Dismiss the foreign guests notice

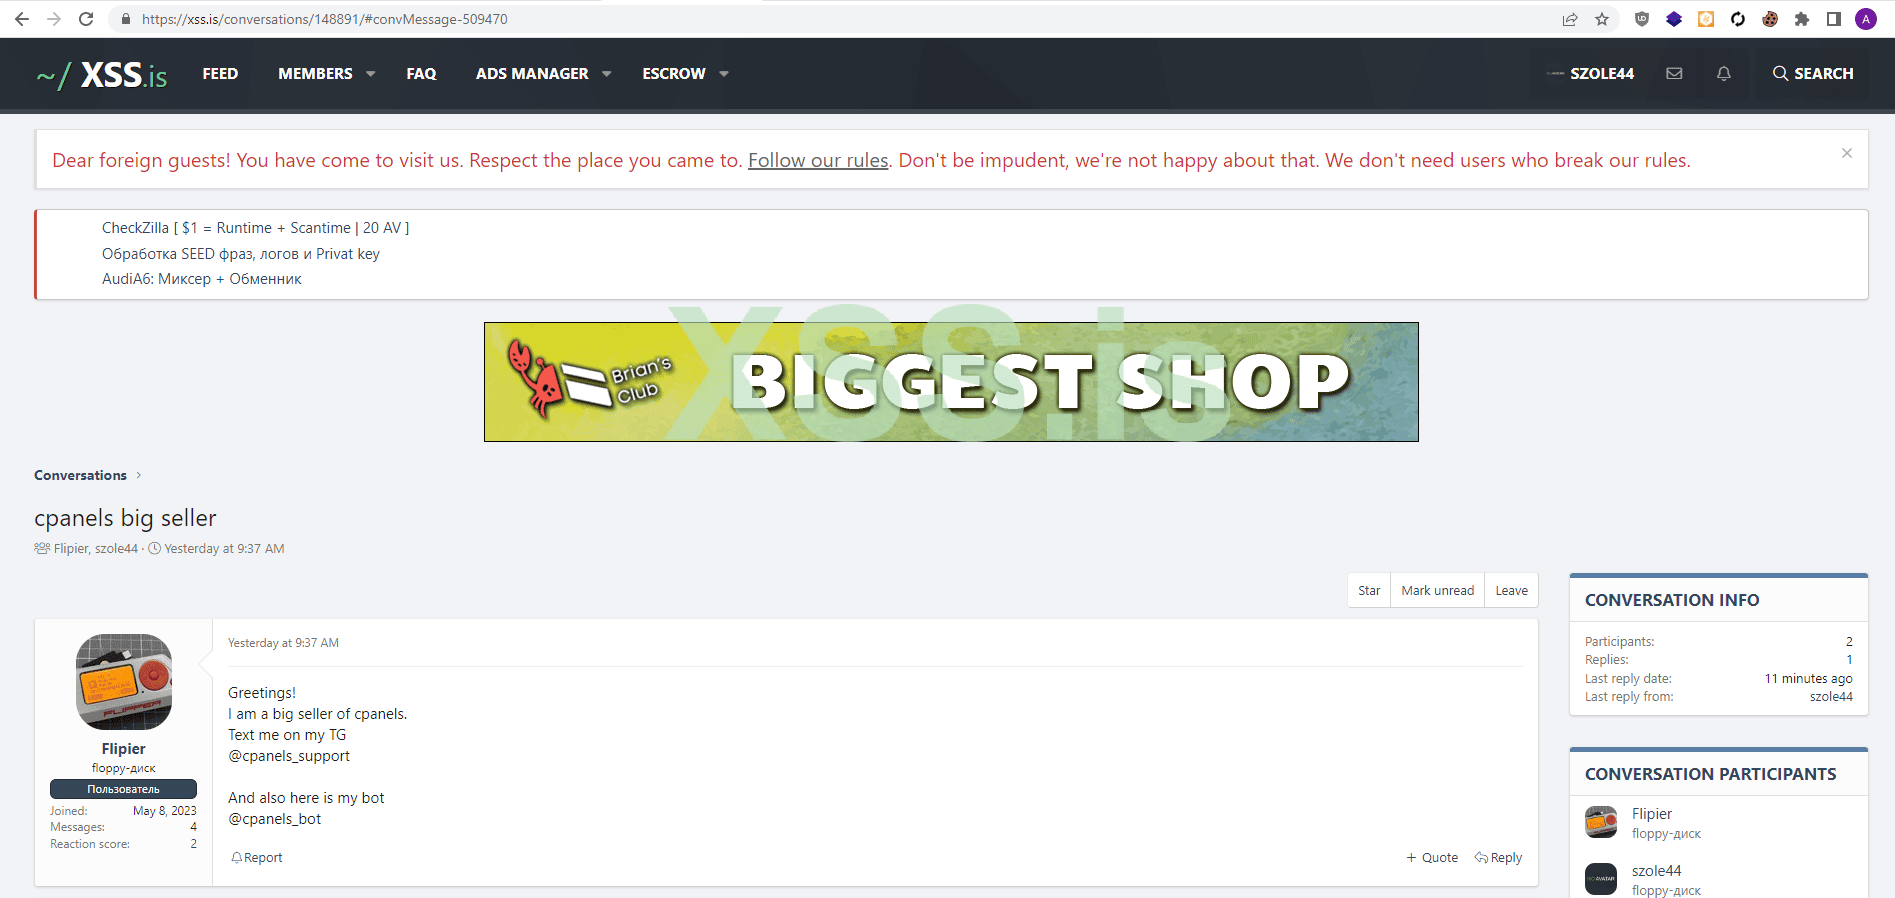click(1847, 153)
